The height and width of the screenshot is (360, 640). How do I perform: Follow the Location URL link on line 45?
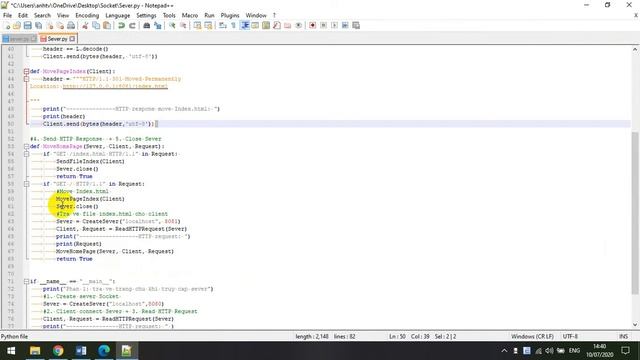pyautogui.click(x=115, y=86)
